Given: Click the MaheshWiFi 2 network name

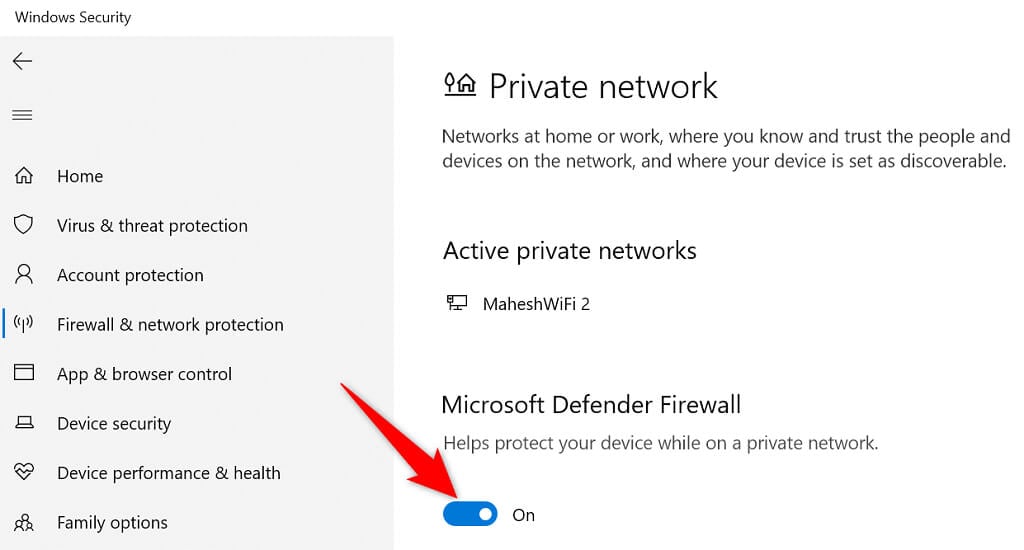Looking at the screenshot, I should tap(536, 303).
